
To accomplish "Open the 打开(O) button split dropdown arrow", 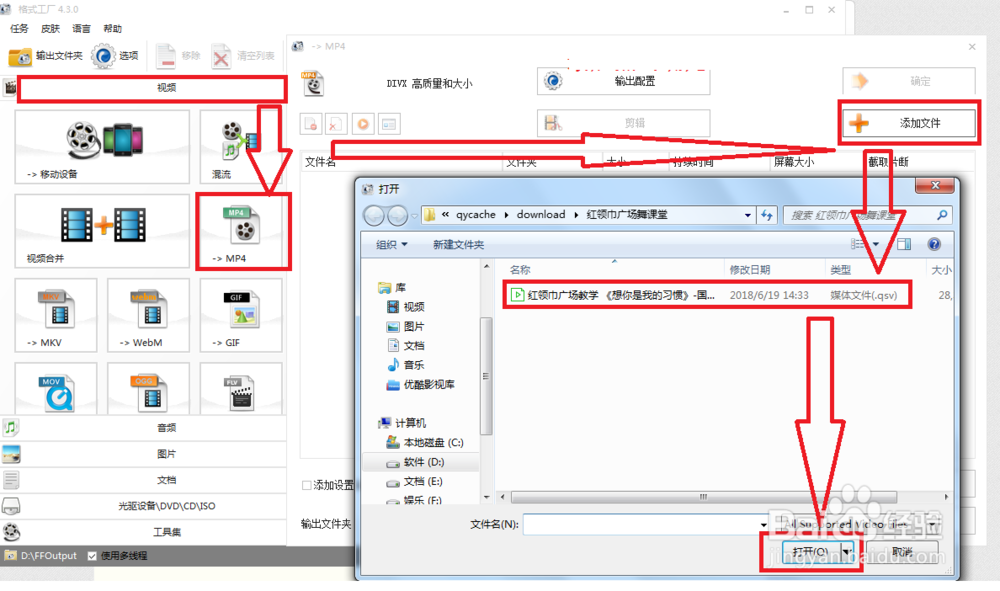I will click(x=843, y=551).
